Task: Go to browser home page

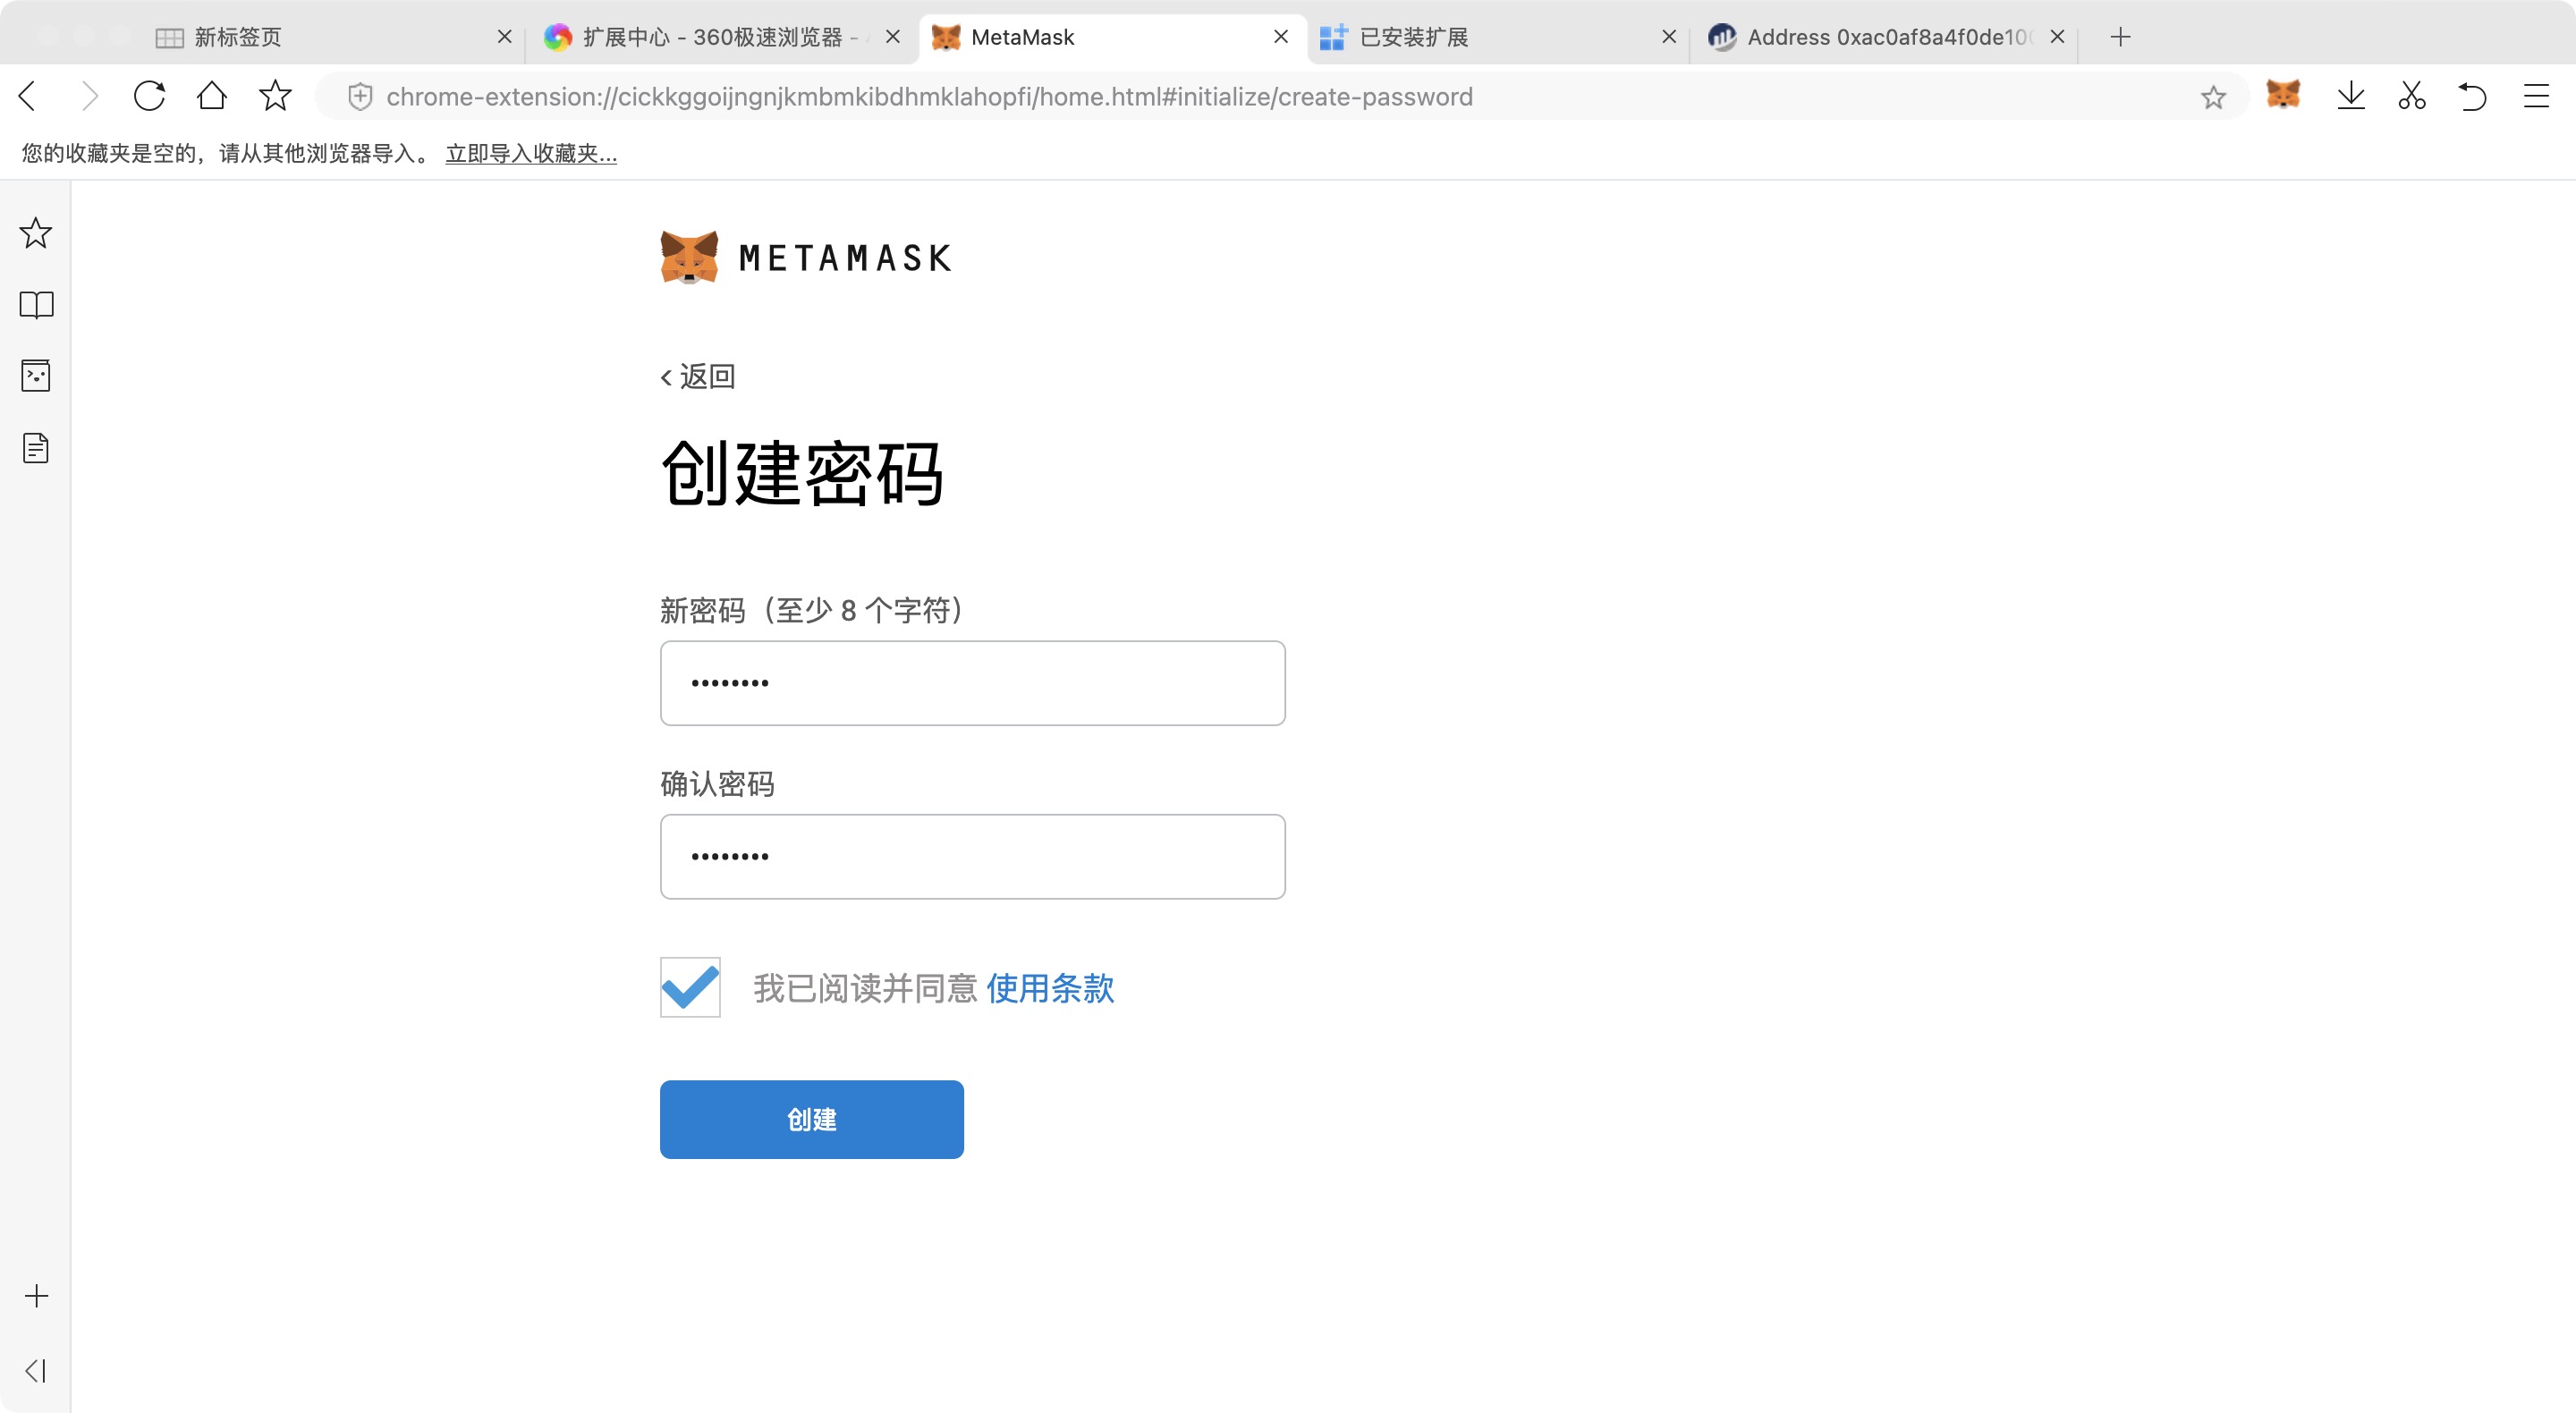Action: tap(212, 96)
